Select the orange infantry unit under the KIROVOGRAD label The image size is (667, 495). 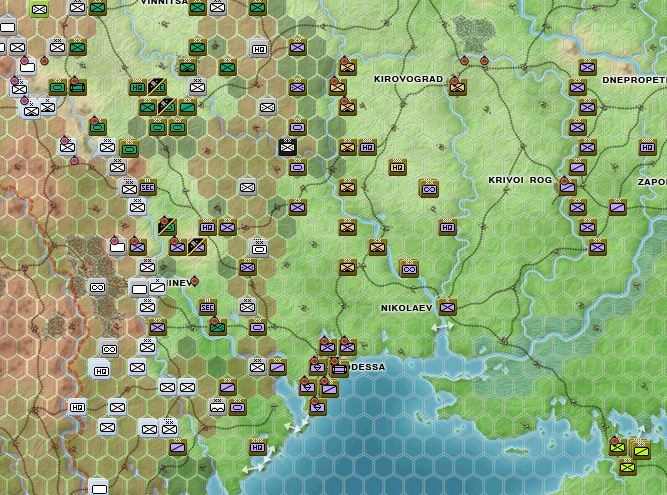point(457,87)
